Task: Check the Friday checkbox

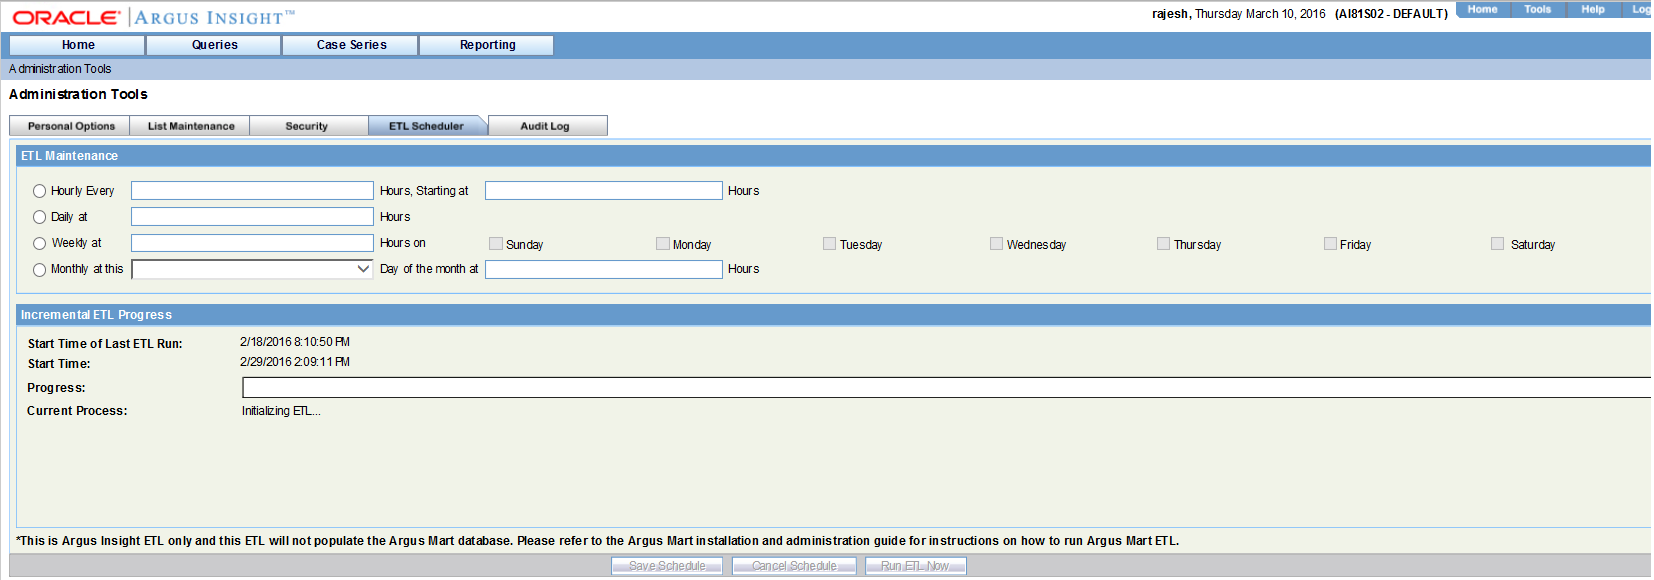Action: (1330, 243)
